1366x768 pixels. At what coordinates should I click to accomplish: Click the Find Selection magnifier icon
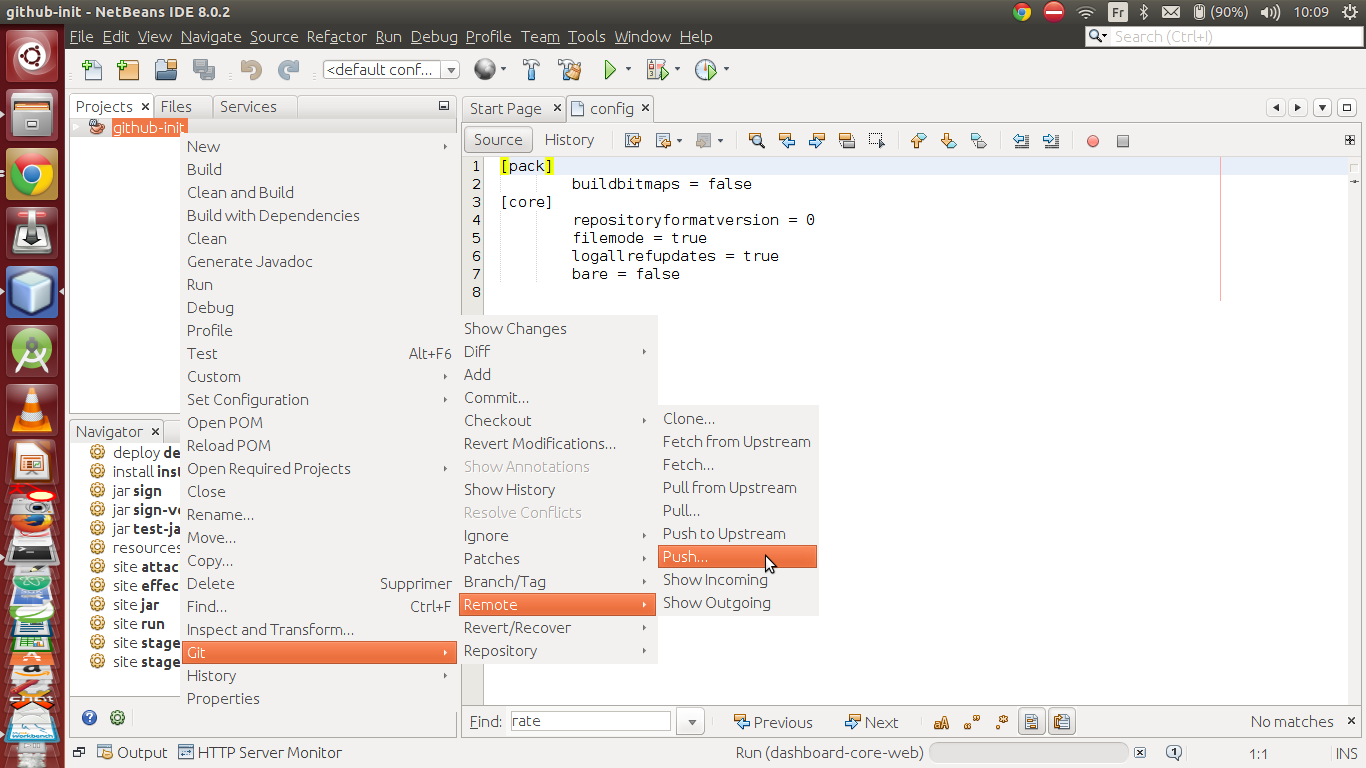click(757, 141)
